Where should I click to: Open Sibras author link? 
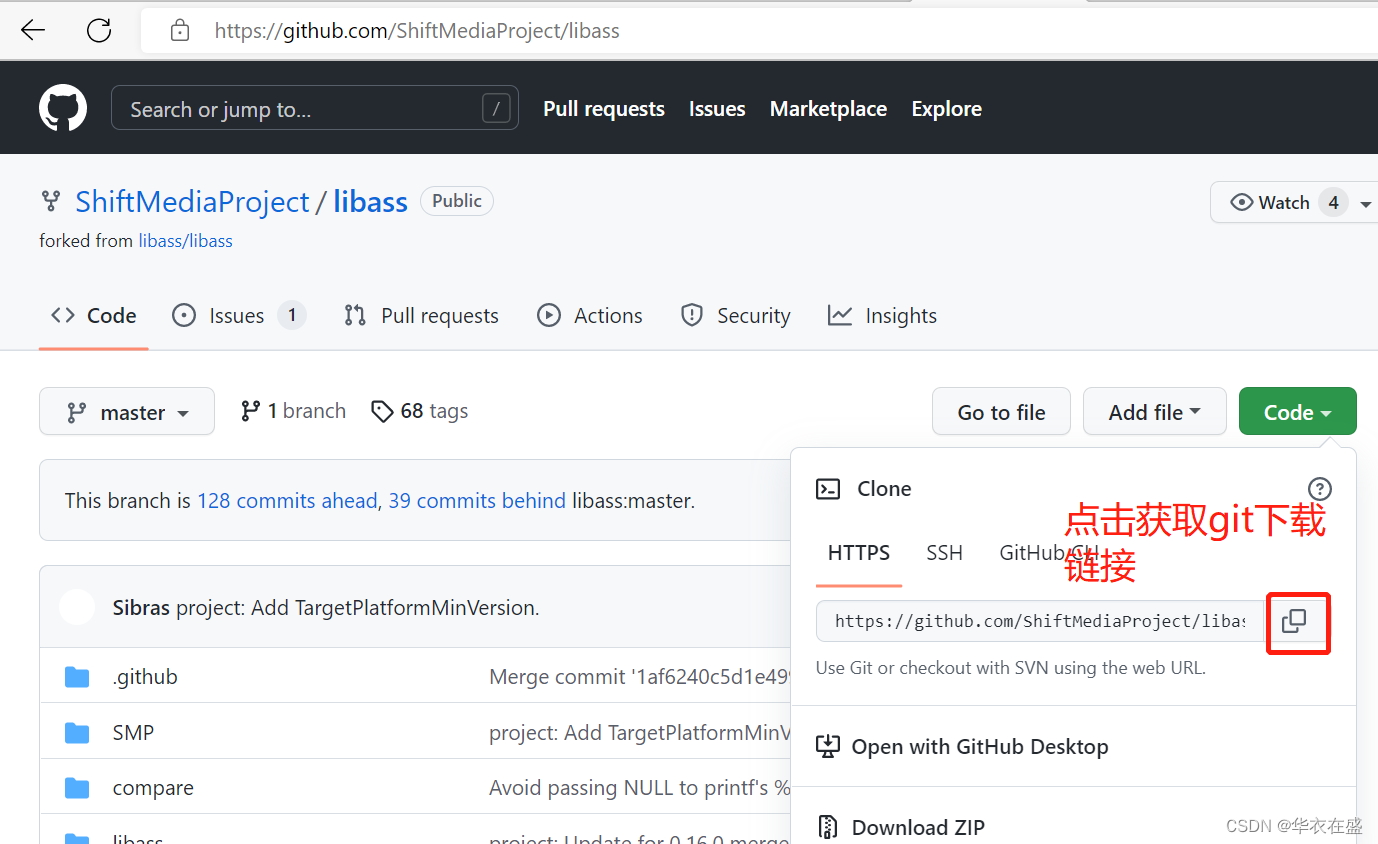pos(141,608)
